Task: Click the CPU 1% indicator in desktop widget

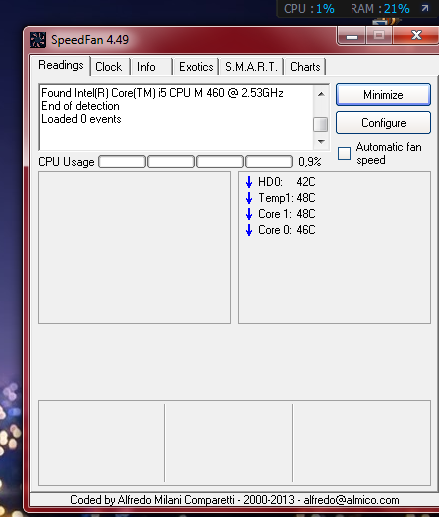Action: 309,9
